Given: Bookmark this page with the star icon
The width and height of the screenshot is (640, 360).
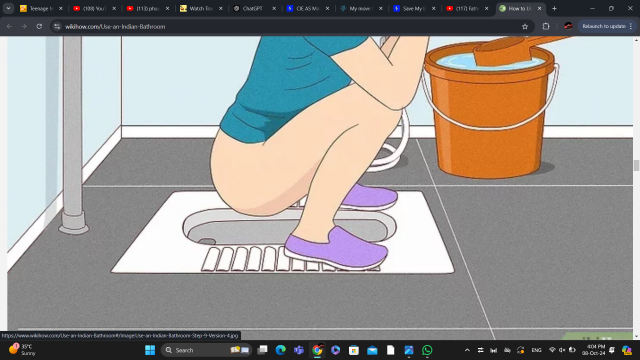Looking at the screenshot, I should (x=525, y=27).
